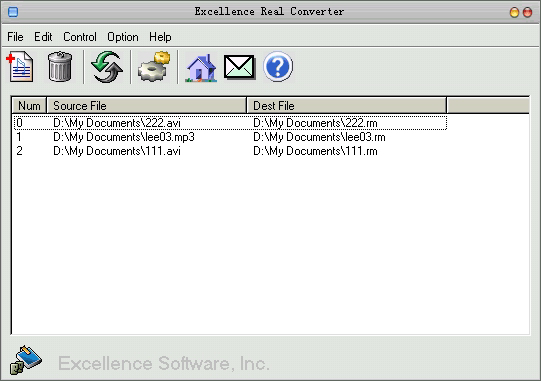Click the app icon in title bar
The height and width of the screenshot is (381, 541).
pyautogui.click(x=13, y=12)
